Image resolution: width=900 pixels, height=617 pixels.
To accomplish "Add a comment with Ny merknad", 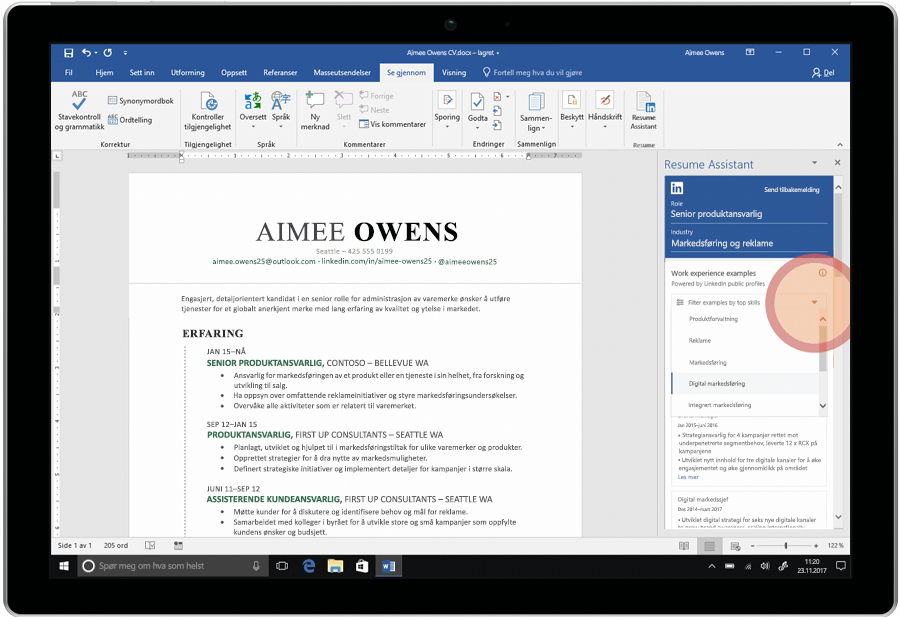I will point(315,102).
